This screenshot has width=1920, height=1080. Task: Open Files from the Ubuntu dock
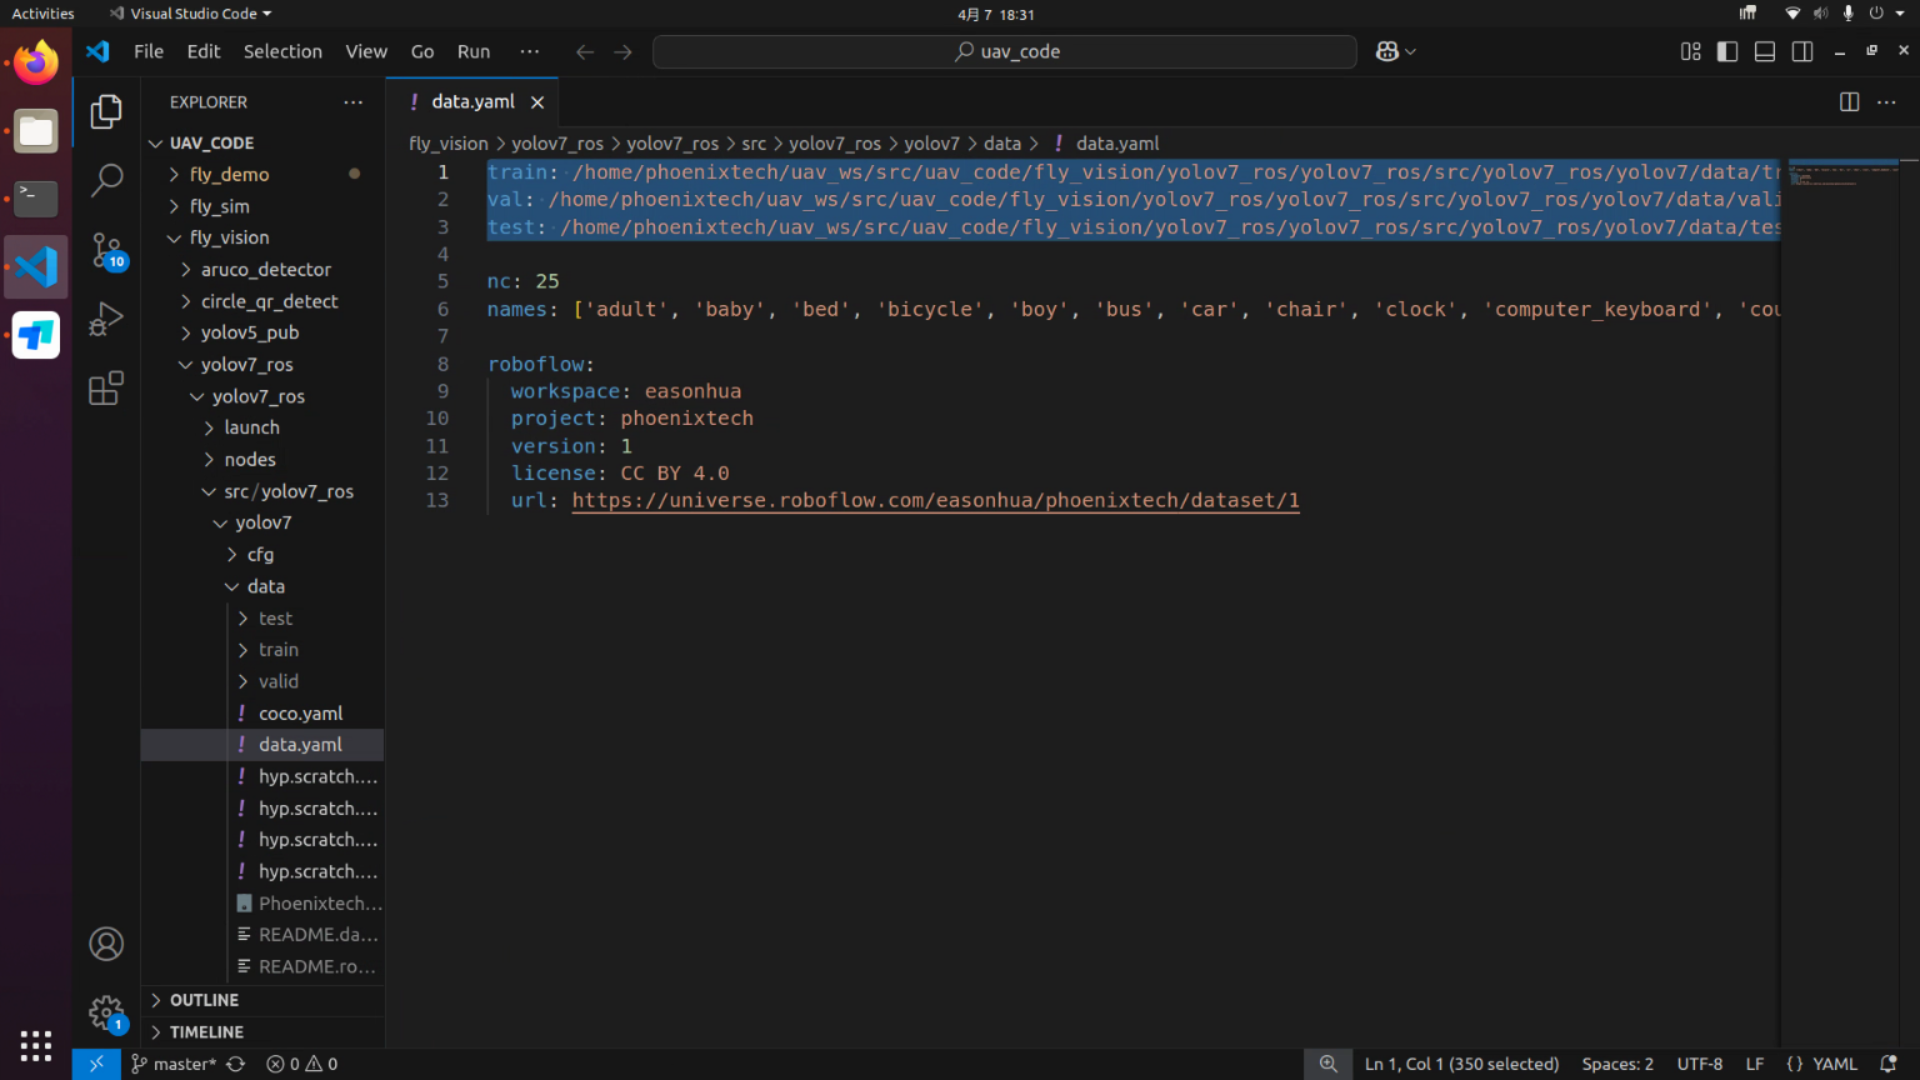[x=36, y=131]
